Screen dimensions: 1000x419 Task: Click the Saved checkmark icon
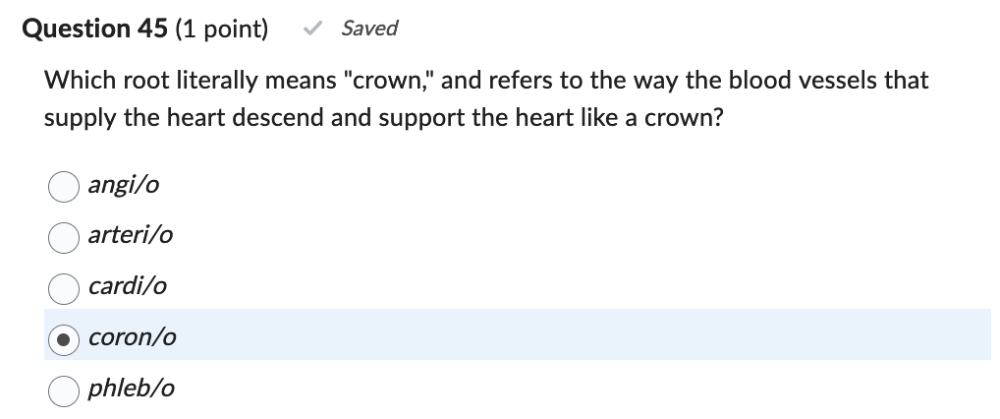tap(313, 29)
